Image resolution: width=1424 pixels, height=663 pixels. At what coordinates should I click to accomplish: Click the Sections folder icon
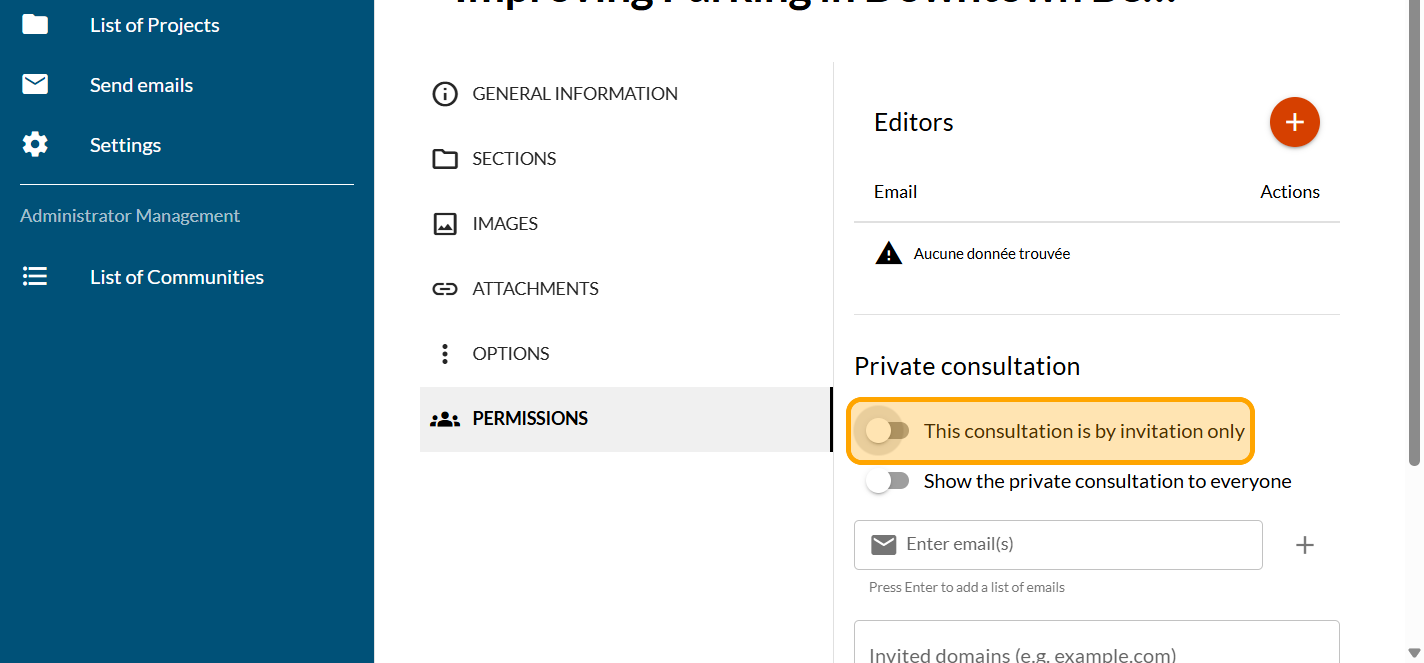pyautogui.click(x=444, y=159)
